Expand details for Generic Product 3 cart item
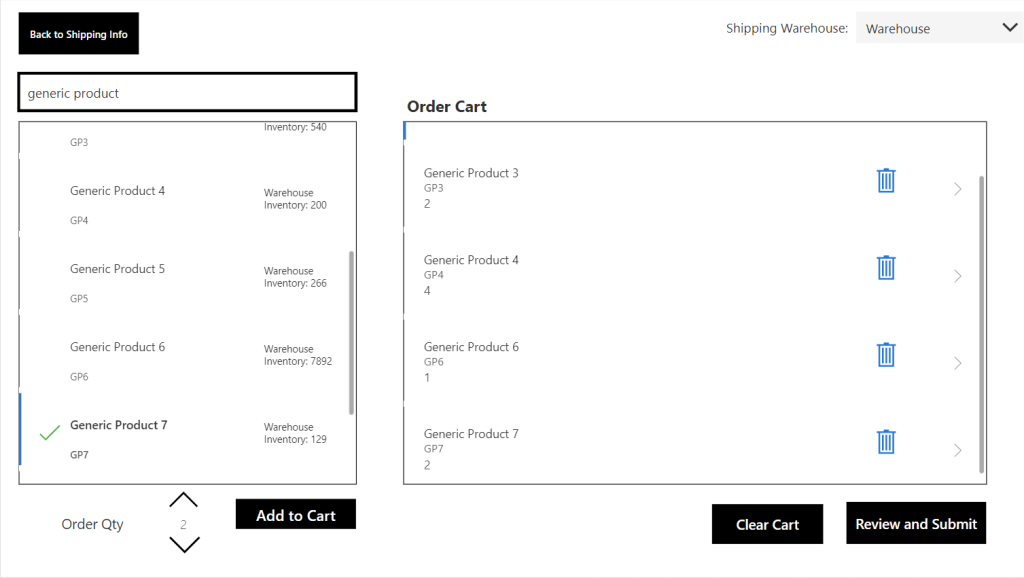1024x578 pixels. pos(957,189)
